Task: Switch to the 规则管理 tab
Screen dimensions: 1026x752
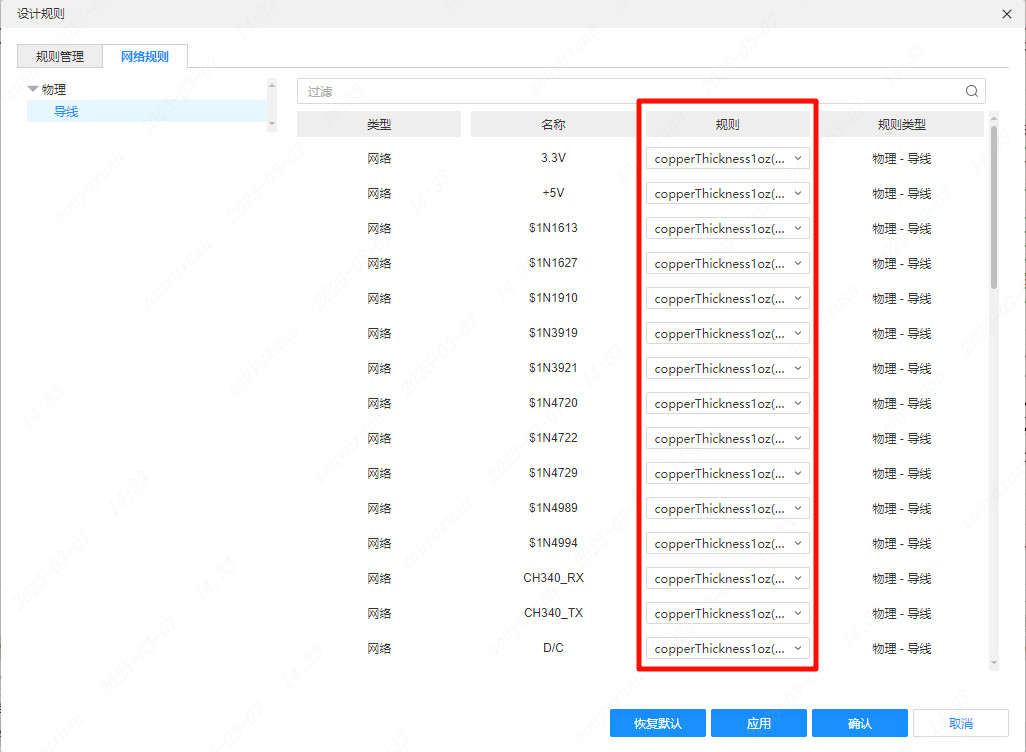Action: pos(60,57)
